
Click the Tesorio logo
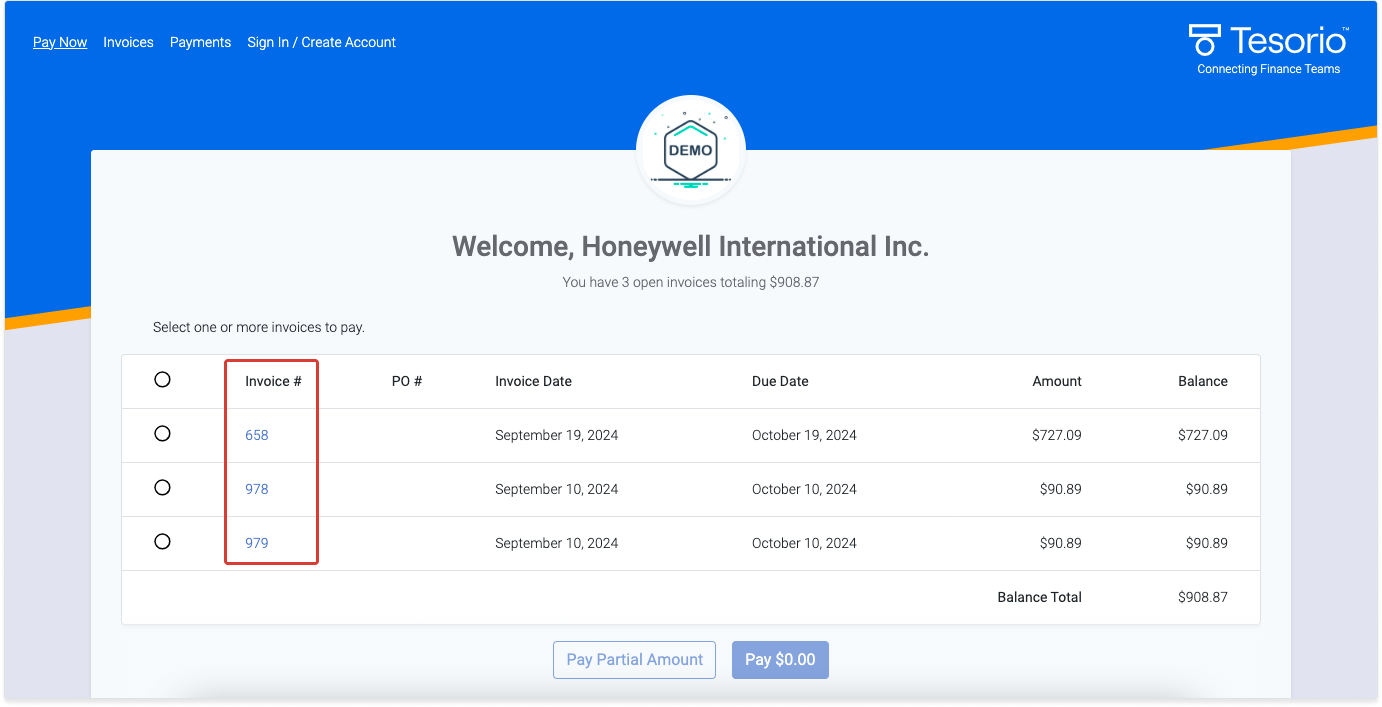pyautogui.click(x=1268, y=41)
